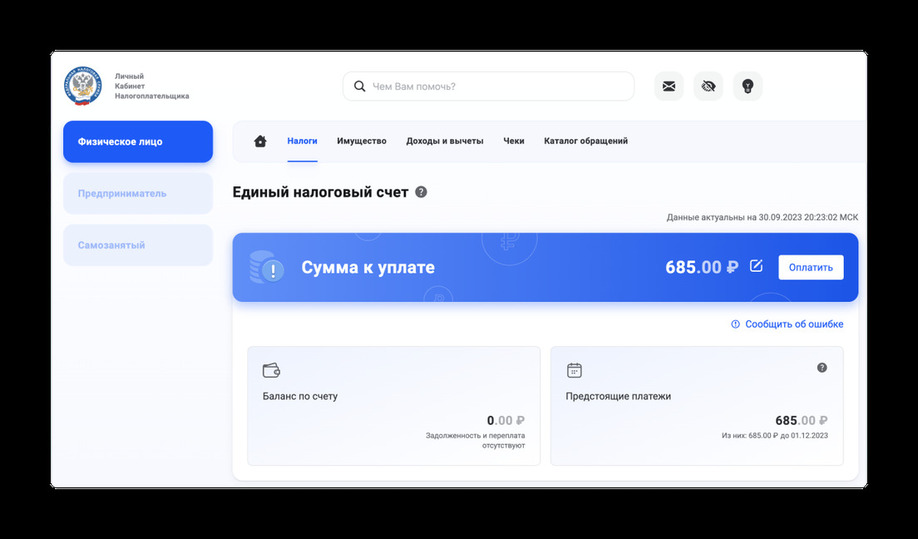Image resolution: width=918 pixels, height=539 pixels.
Task: Click the calendar icon in Предстоящие платежи
Action: click(574, 370)
